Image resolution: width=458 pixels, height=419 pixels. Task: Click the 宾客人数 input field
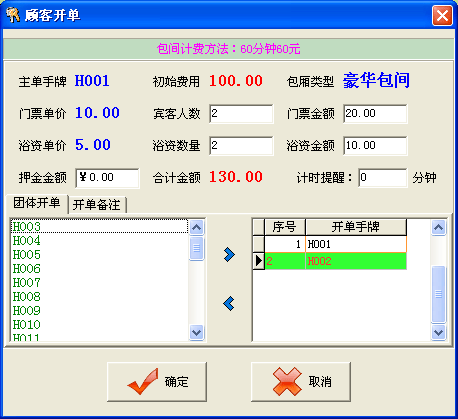(x=241, y=114)
